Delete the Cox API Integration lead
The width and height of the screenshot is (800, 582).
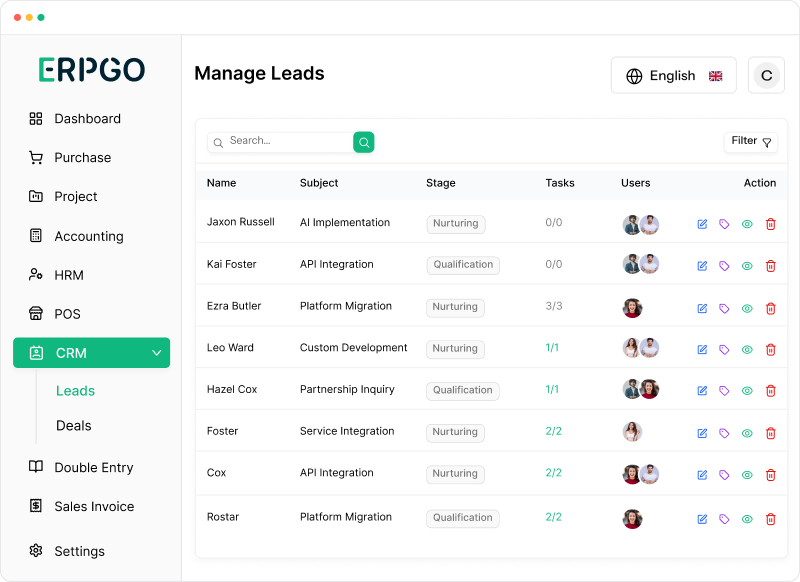[x=770, y=475]
